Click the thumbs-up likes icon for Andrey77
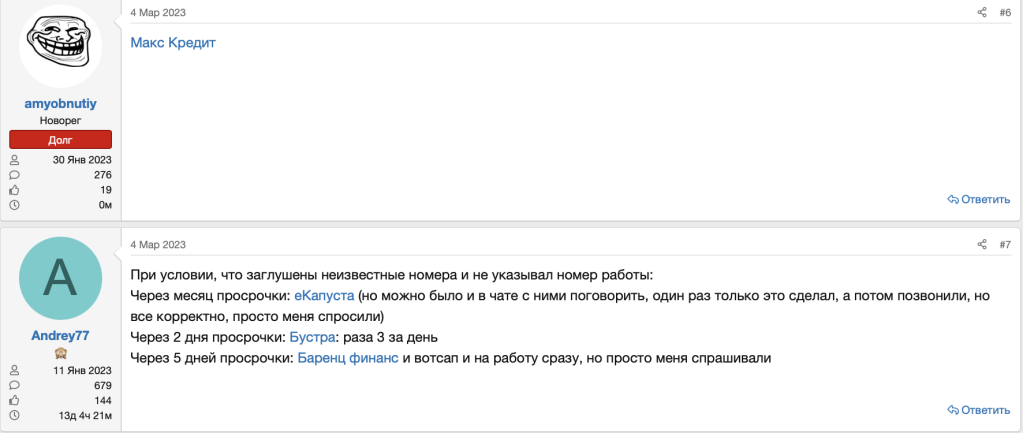The width and height of the screenshot is (1023, 433). tap(14, 400)
